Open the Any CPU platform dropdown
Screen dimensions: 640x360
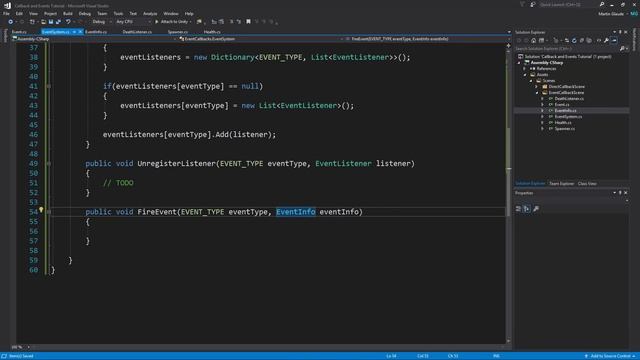(x=133, y=22)
